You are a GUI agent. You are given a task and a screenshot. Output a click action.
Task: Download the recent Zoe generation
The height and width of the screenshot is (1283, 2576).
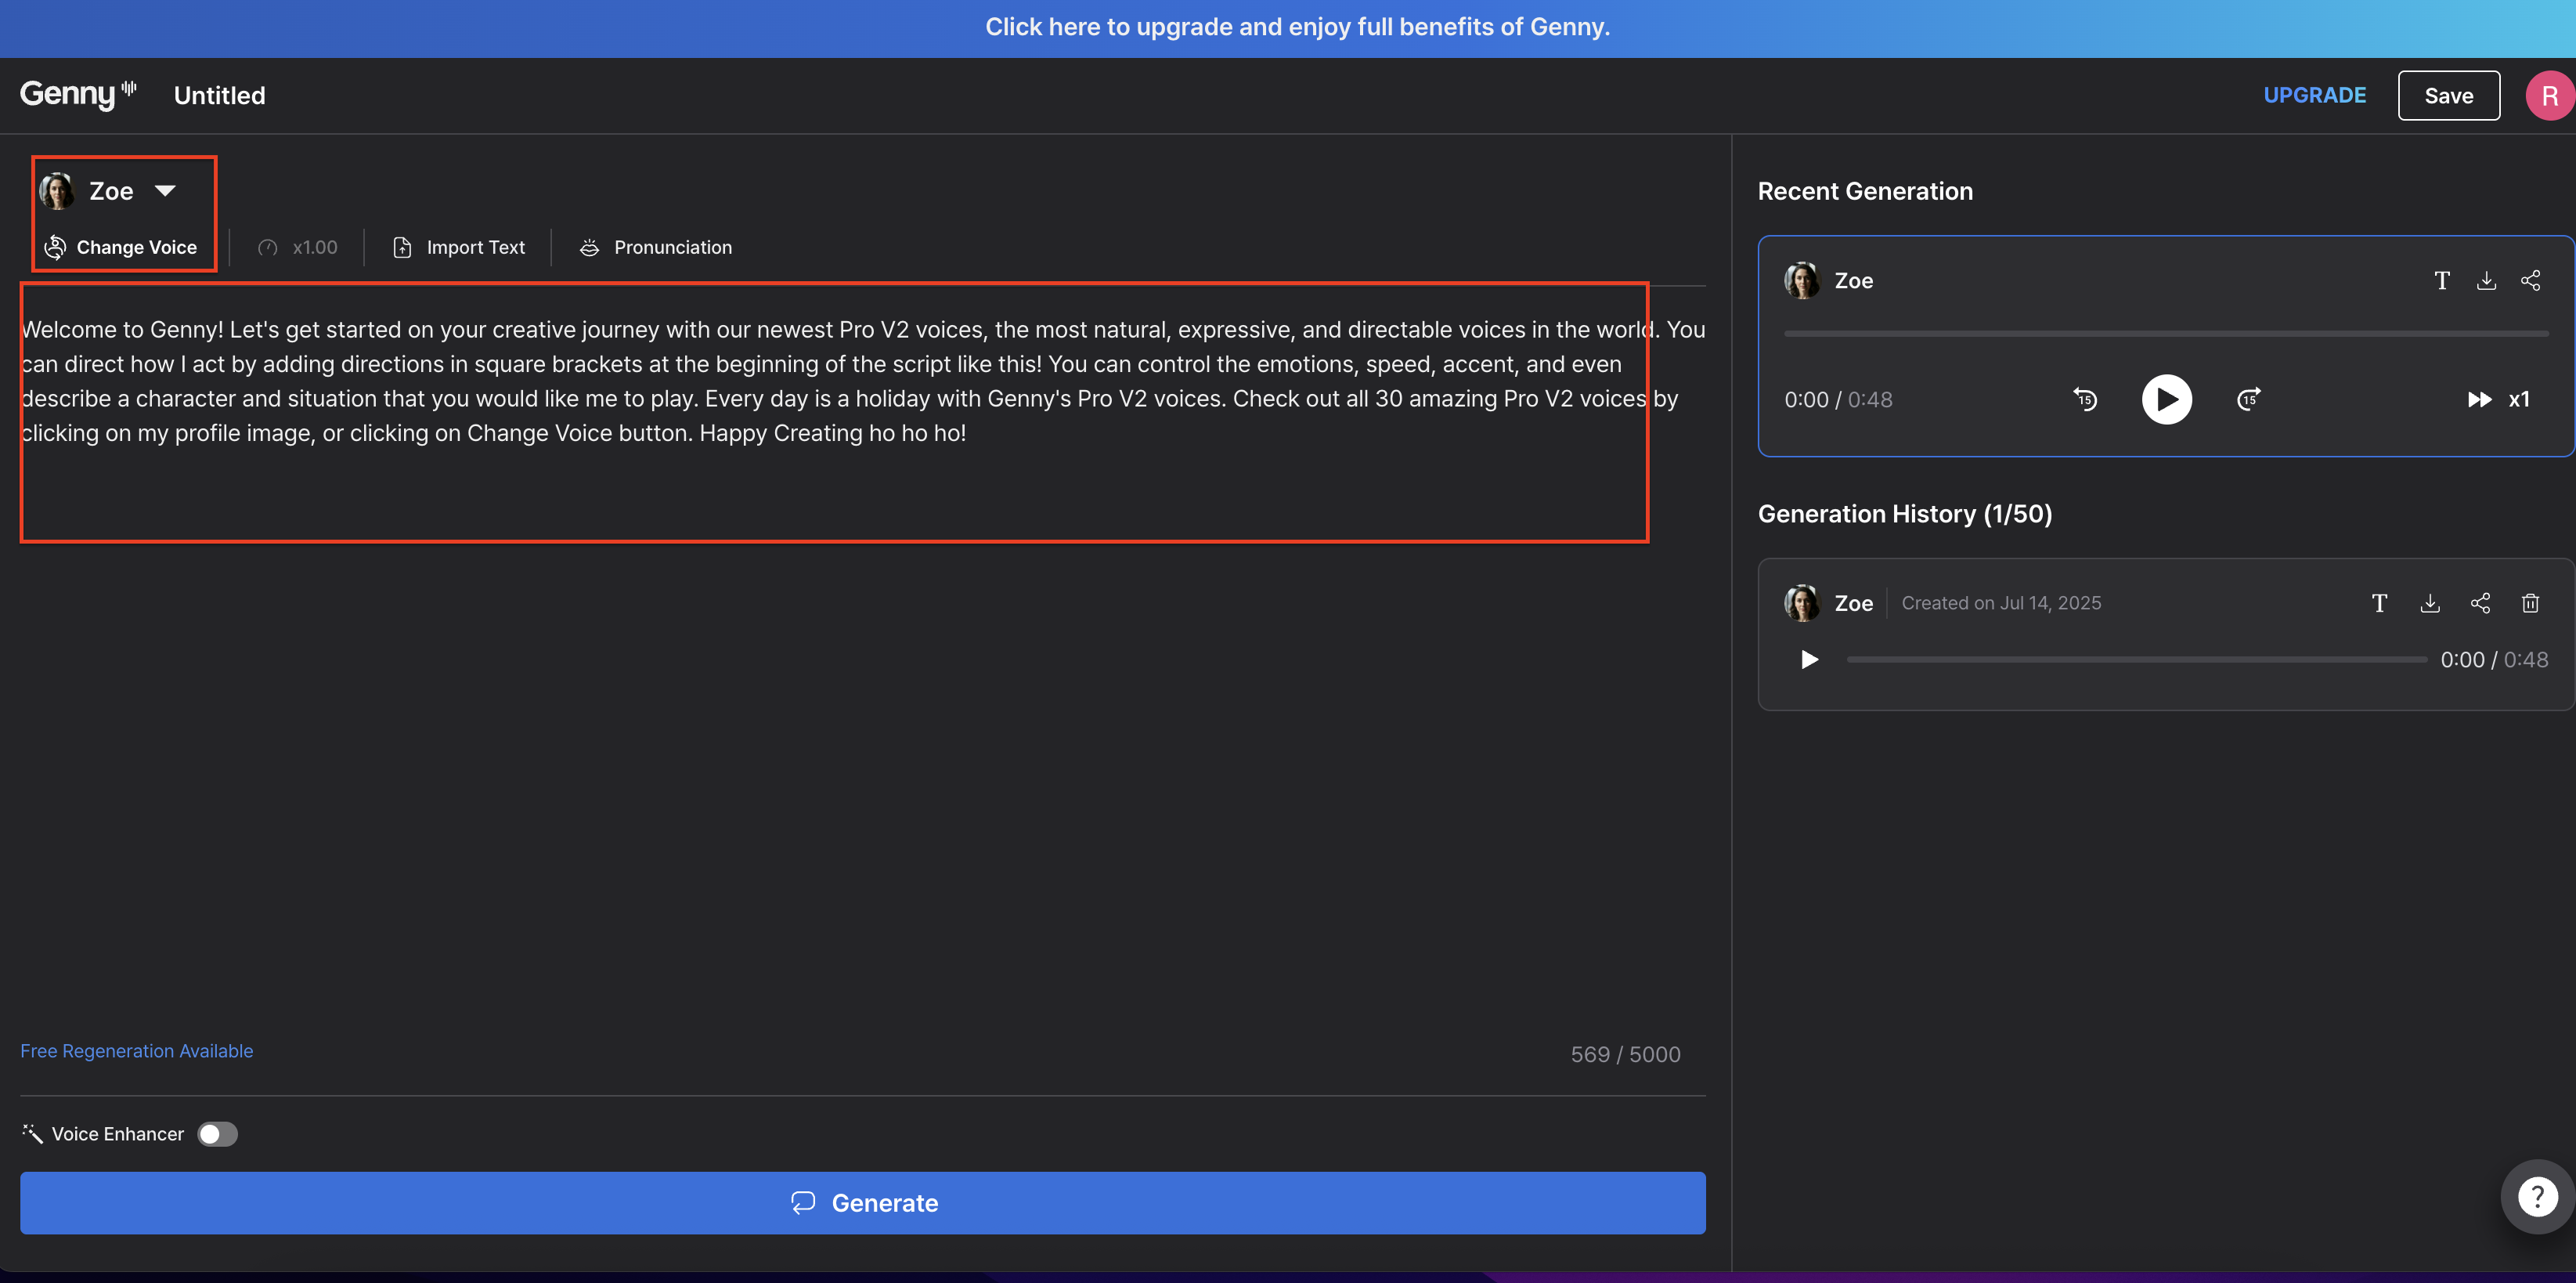pyautogui.click(x=2486, y=281)
